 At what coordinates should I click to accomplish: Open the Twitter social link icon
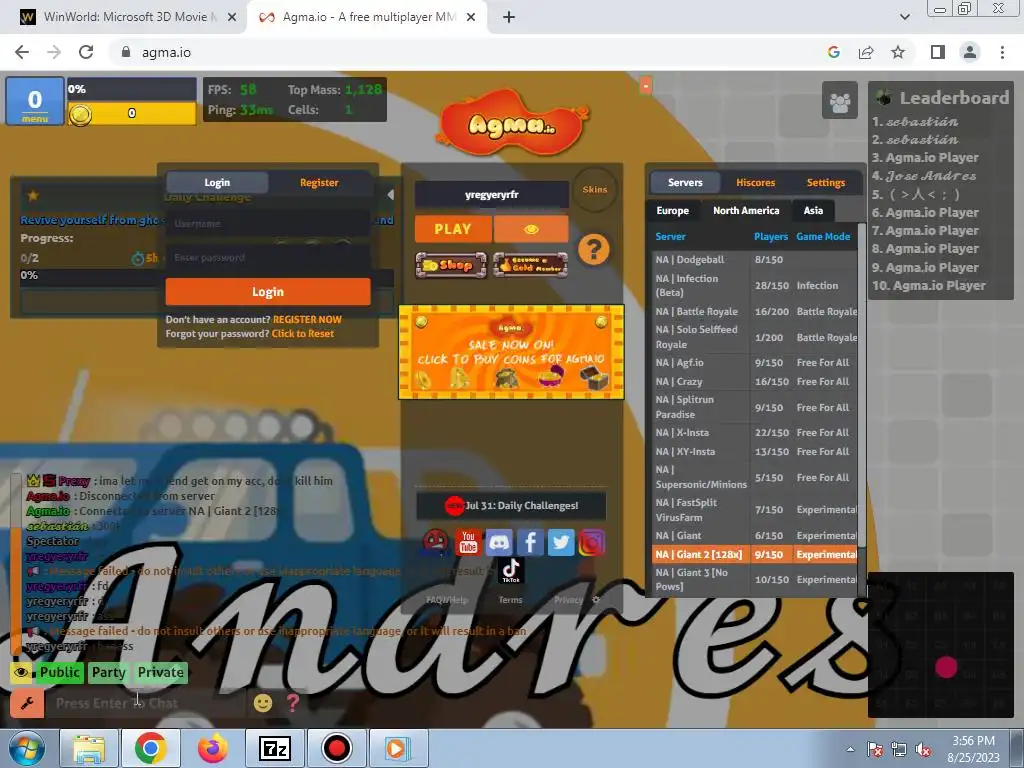[561, 543]
